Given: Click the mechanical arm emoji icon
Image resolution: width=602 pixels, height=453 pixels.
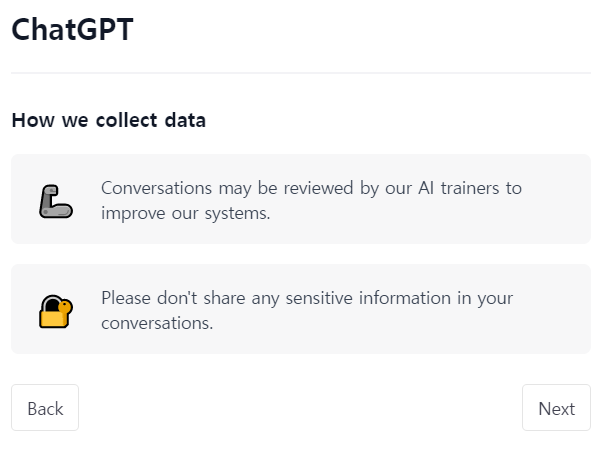Looking at the screenshot, I should click(x=55, y=201).
